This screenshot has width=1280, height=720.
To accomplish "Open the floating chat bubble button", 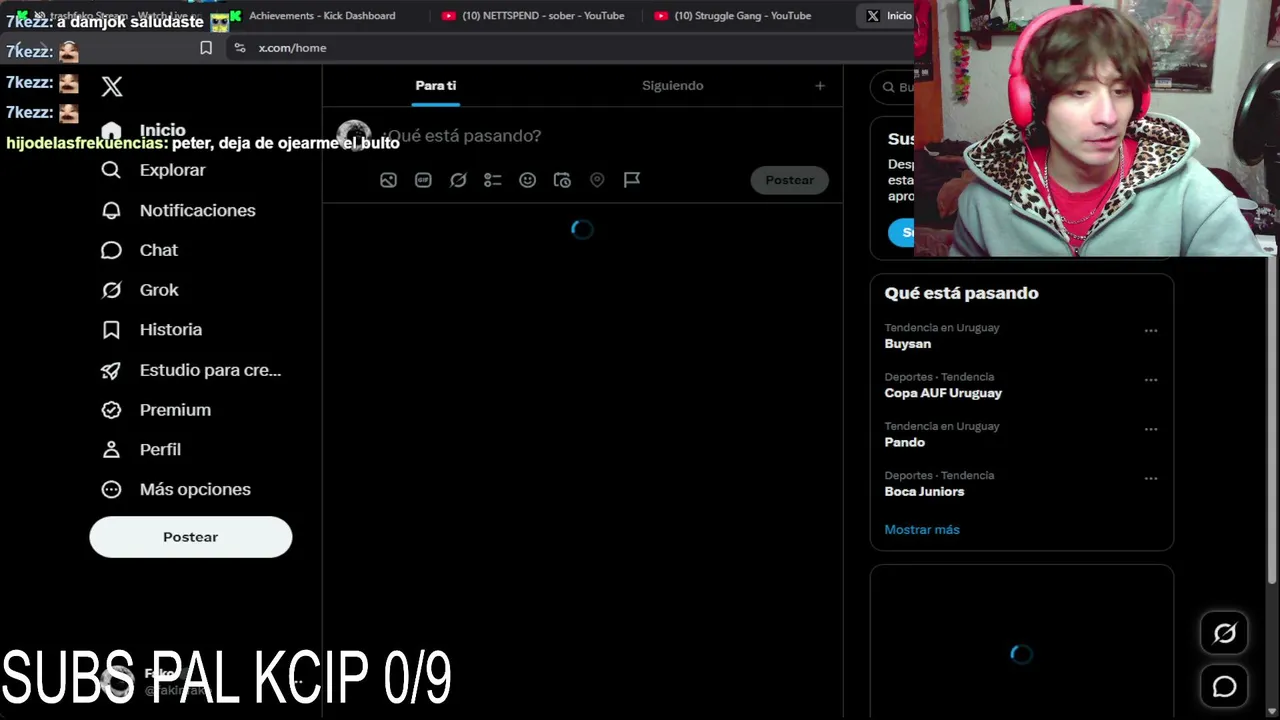I will 1224,687.
